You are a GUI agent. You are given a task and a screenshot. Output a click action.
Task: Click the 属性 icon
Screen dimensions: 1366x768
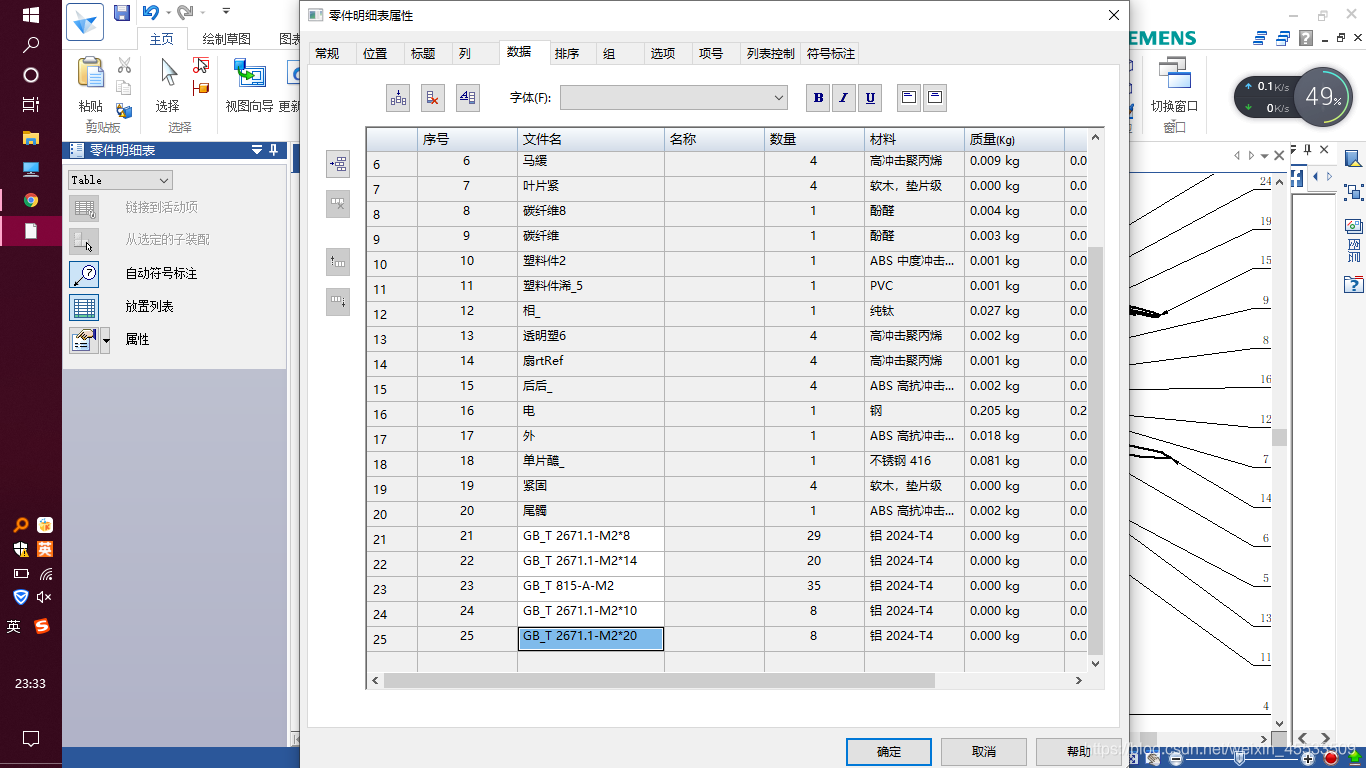click(x=83, y=340)
